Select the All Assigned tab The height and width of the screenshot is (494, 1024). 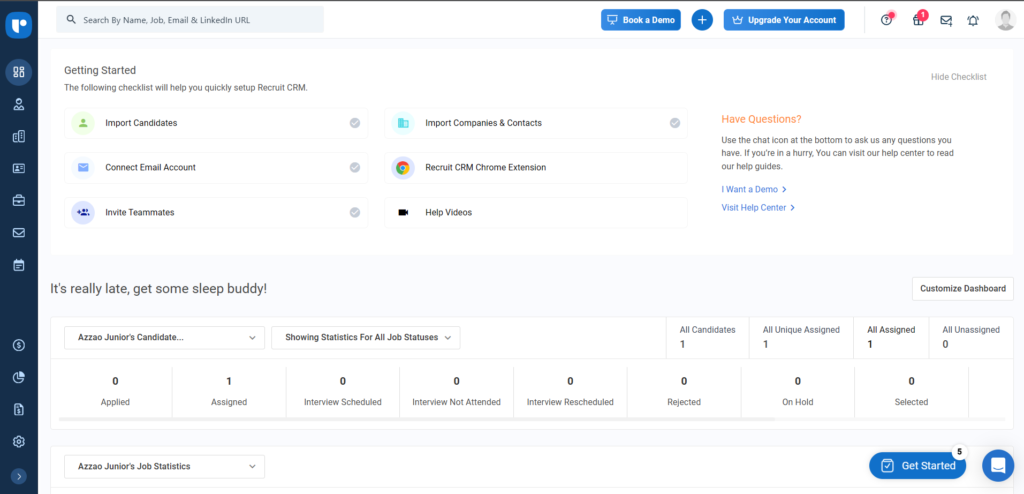click(891, 337)
